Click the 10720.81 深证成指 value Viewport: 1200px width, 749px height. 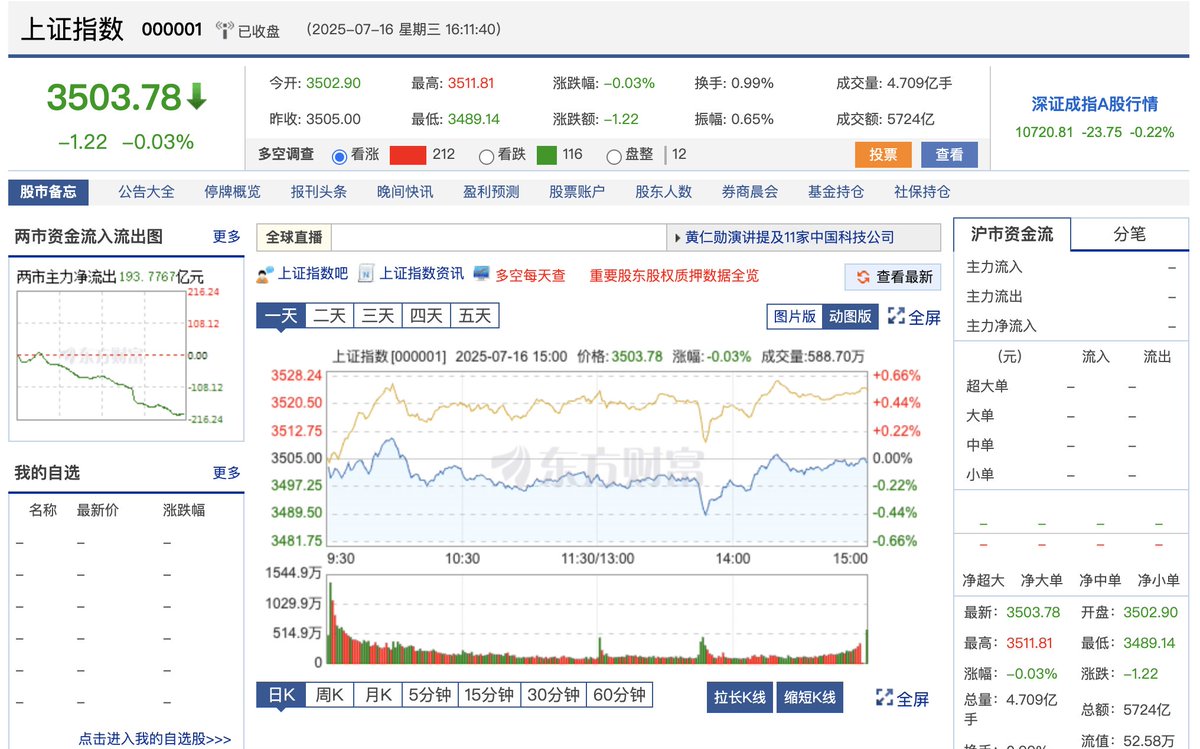pyautogui.click(x=1044, y=132)
